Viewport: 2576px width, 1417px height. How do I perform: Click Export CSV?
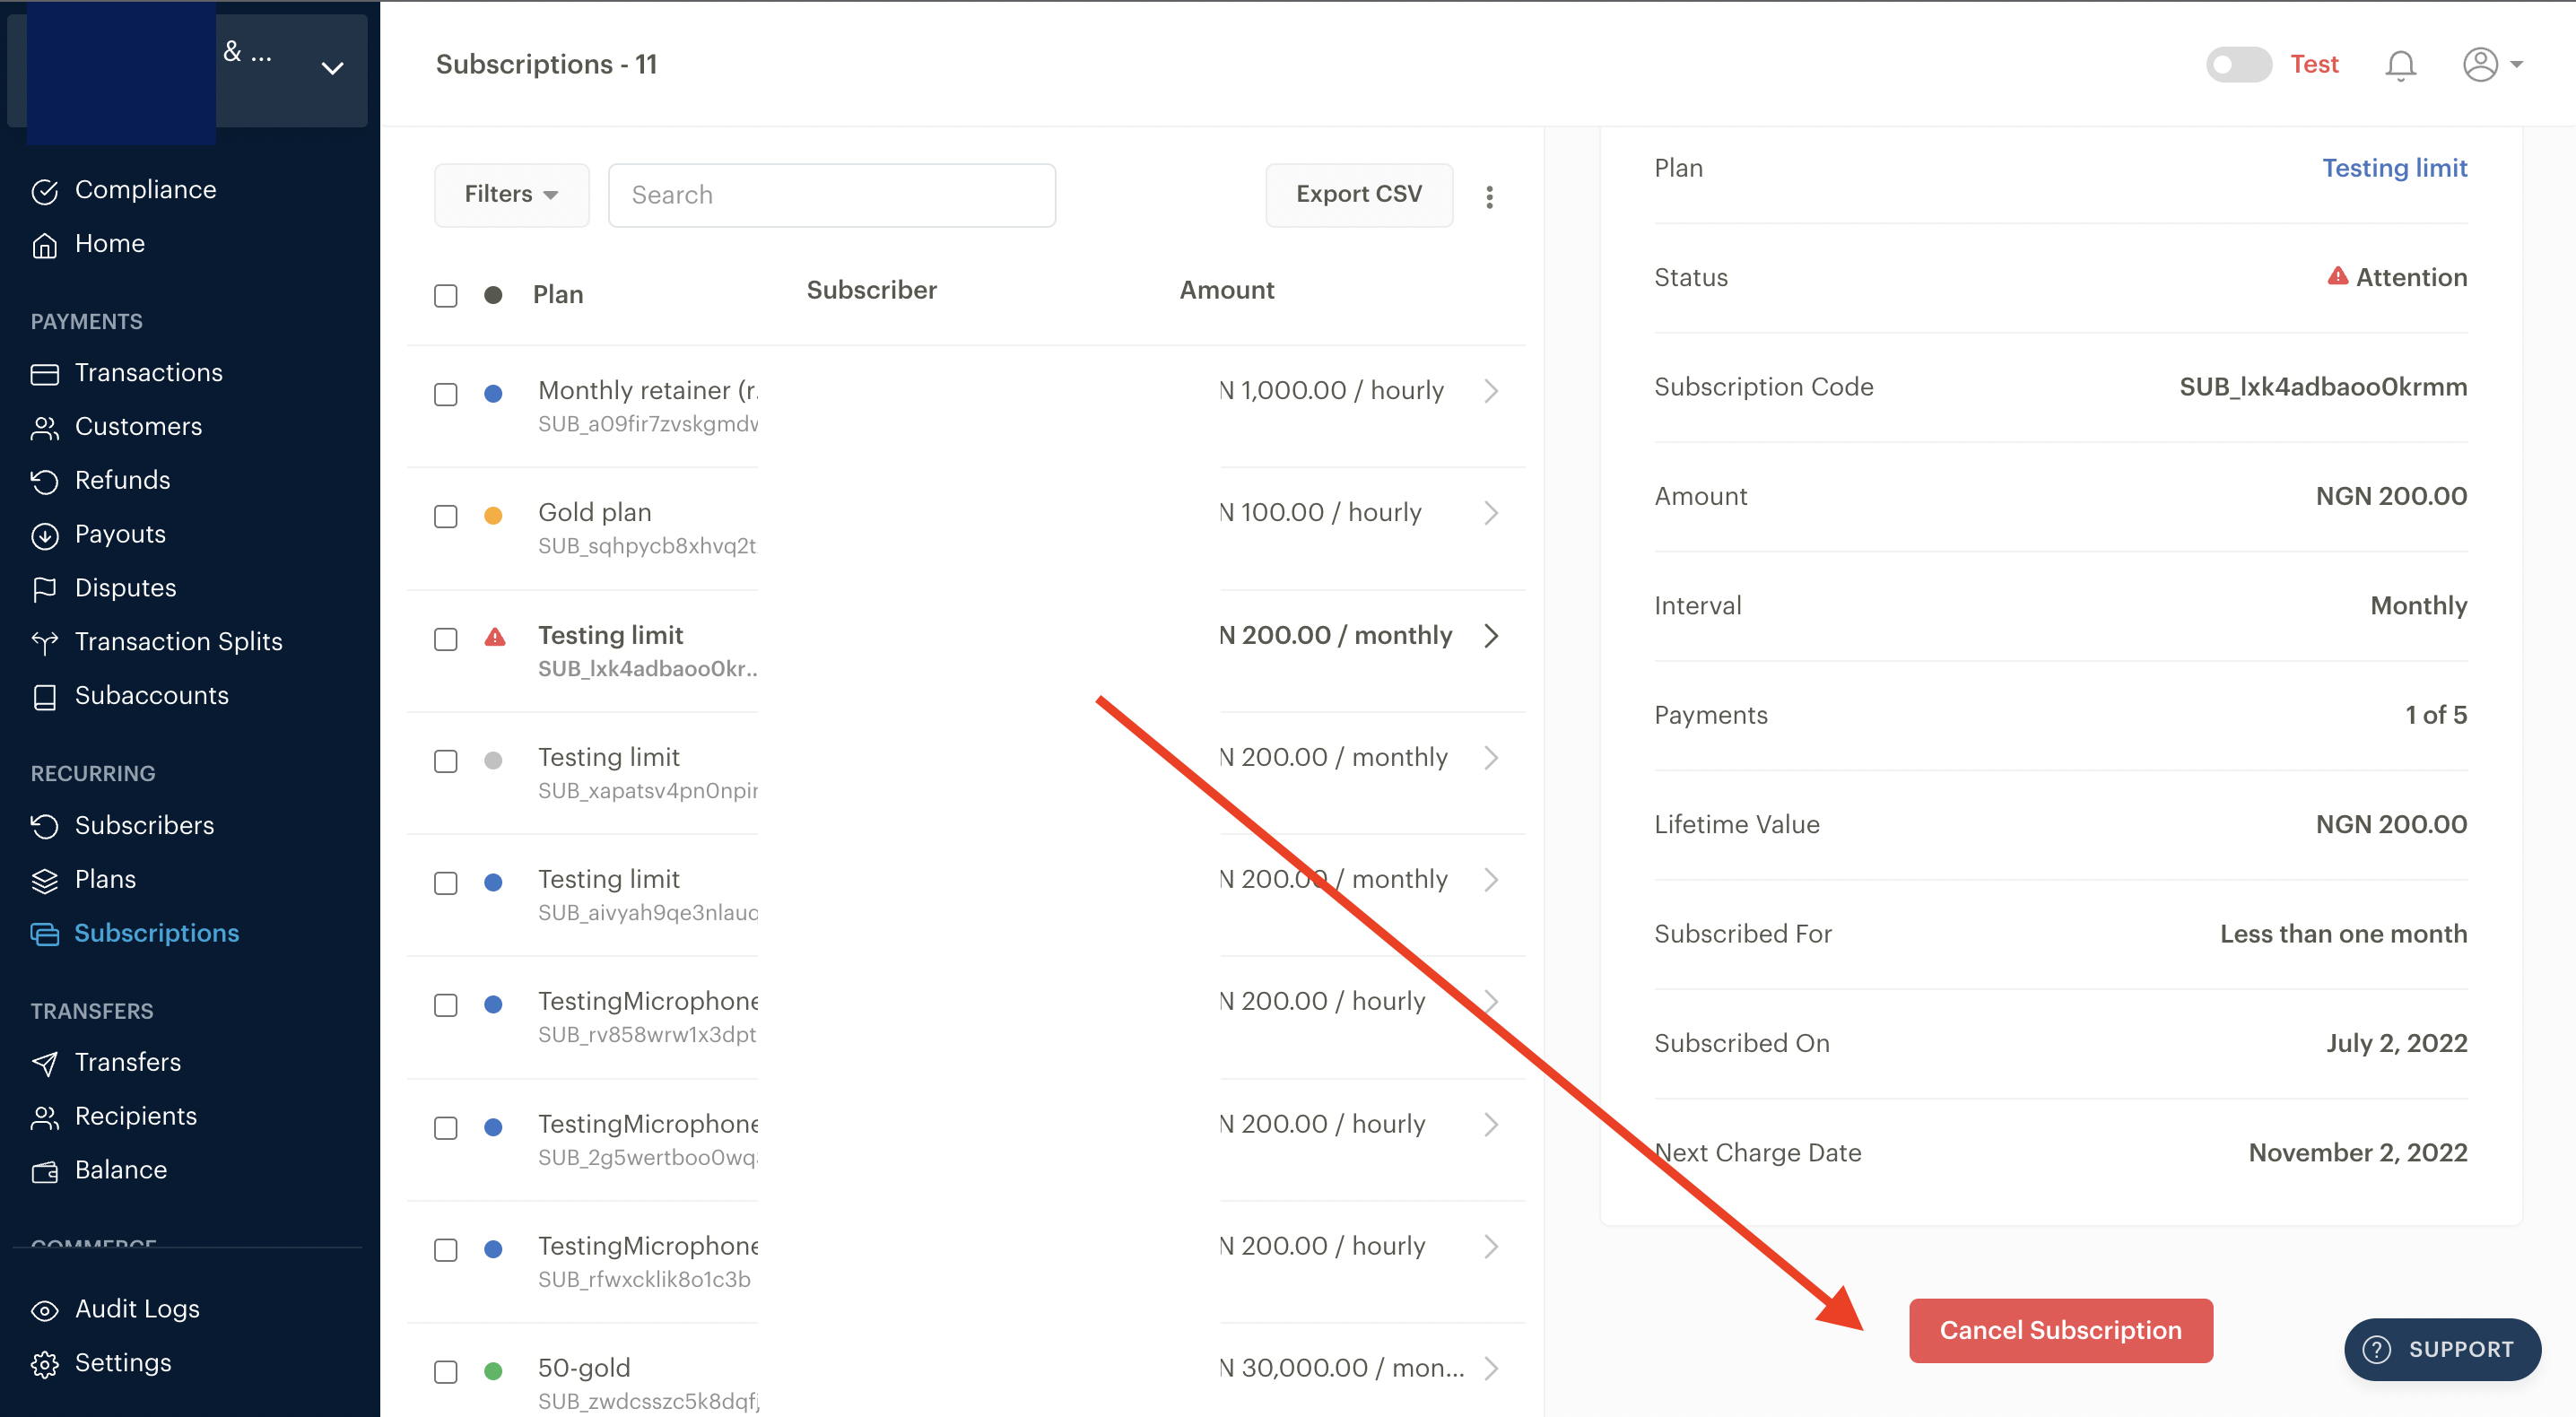(x=1359, y=195)
